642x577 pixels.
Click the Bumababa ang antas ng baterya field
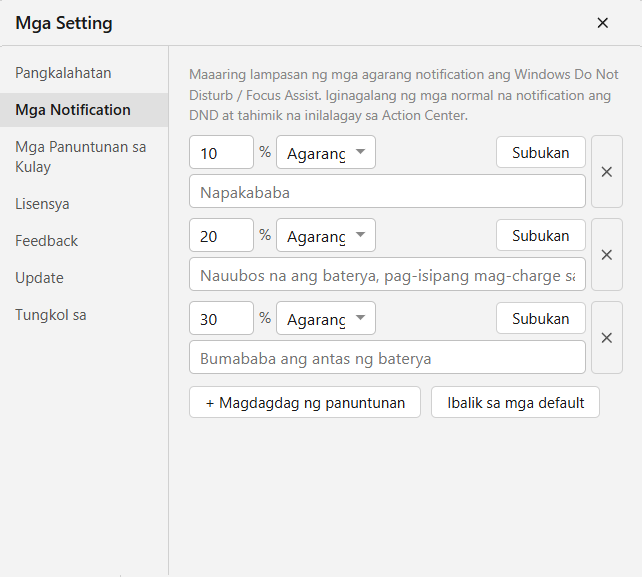pos(387,357)
